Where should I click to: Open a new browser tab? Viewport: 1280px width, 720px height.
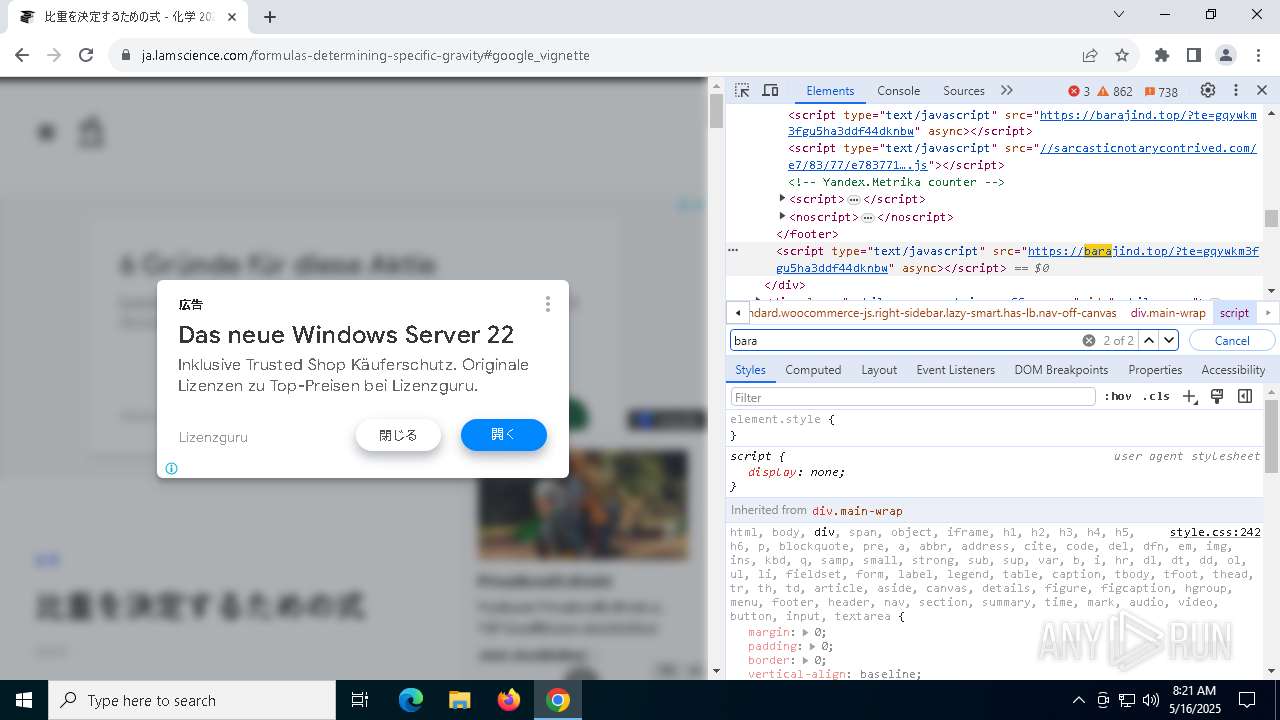pyautogui.click(x=270, y=16)
